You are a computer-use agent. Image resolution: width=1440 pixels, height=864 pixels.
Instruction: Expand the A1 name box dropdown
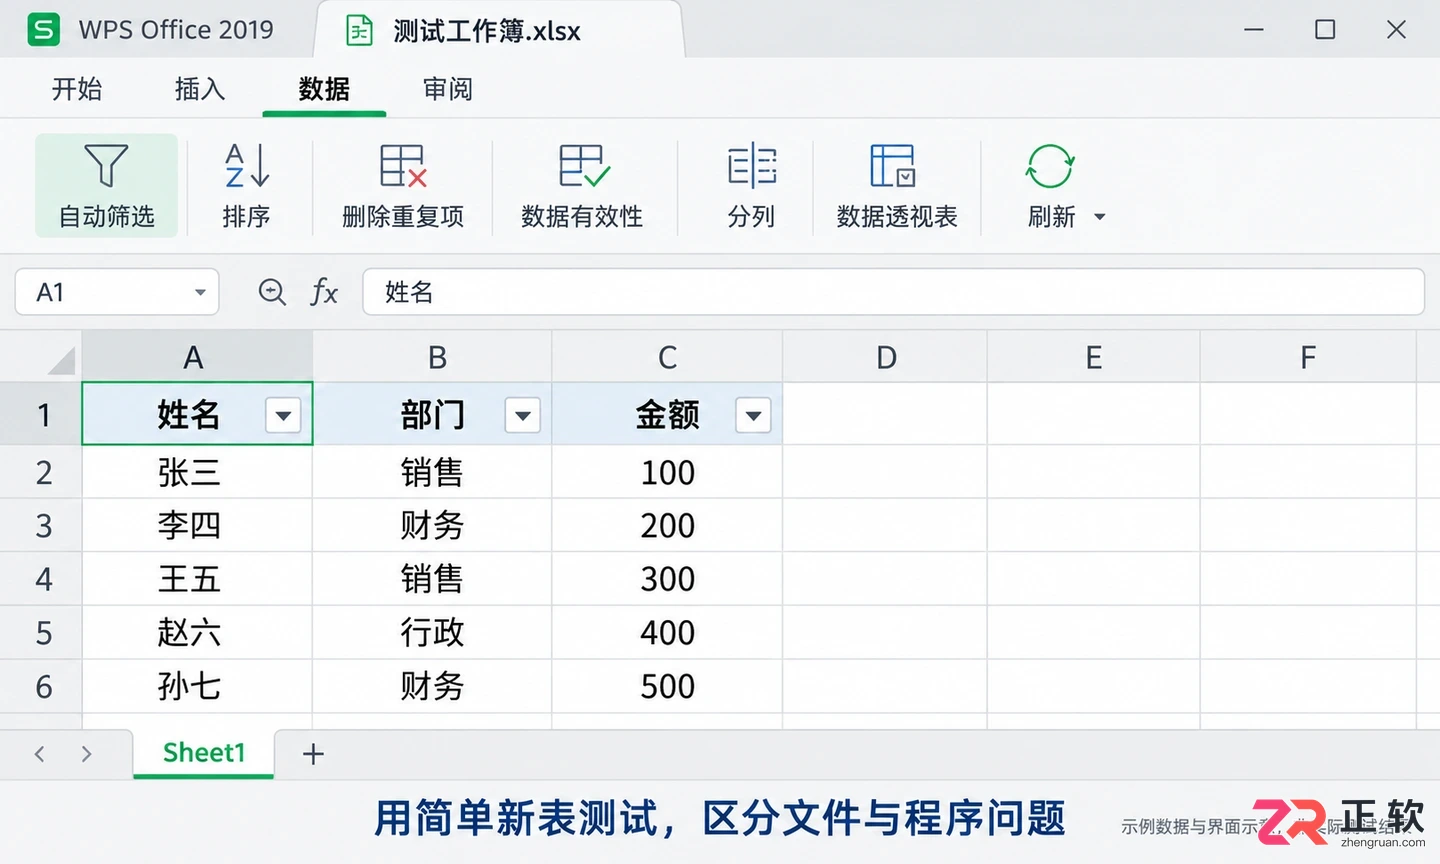[200, 292]
